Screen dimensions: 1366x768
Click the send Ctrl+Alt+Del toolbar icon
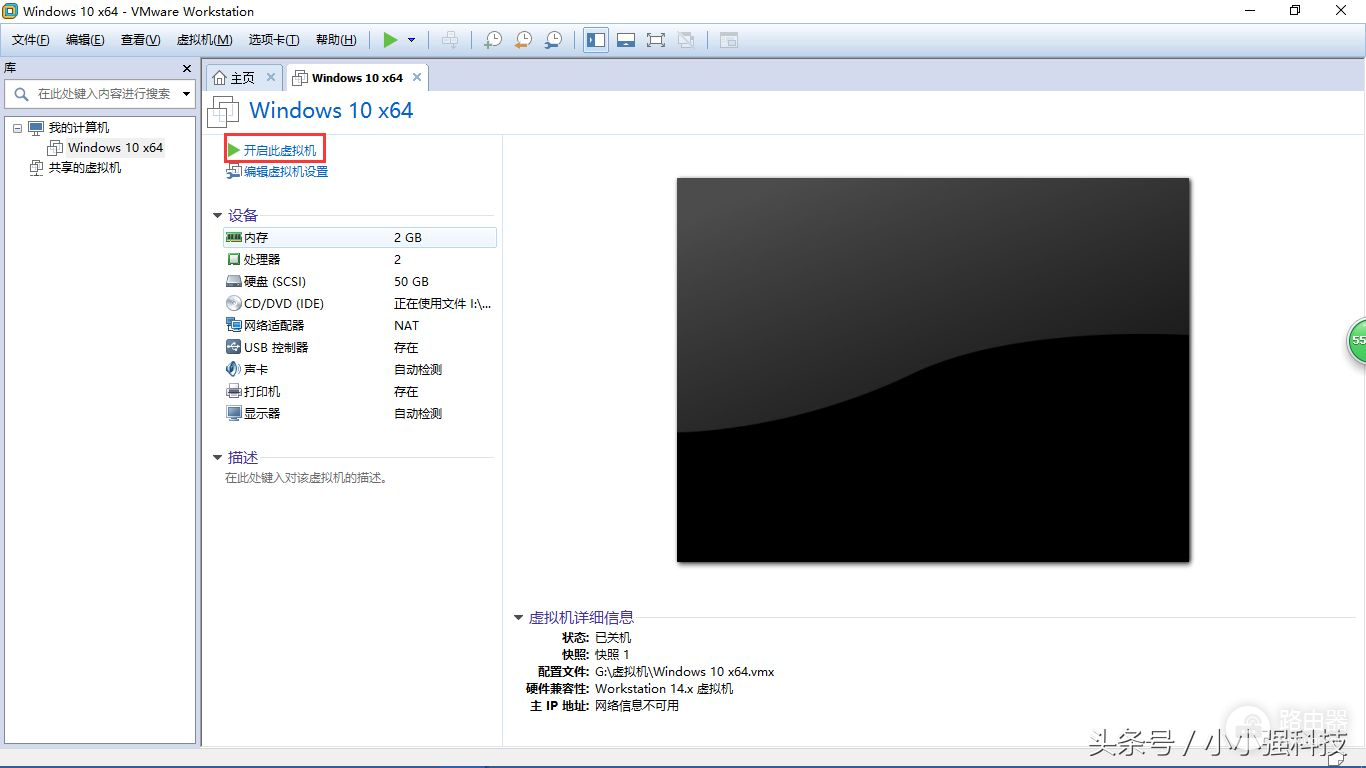point(451,40)
